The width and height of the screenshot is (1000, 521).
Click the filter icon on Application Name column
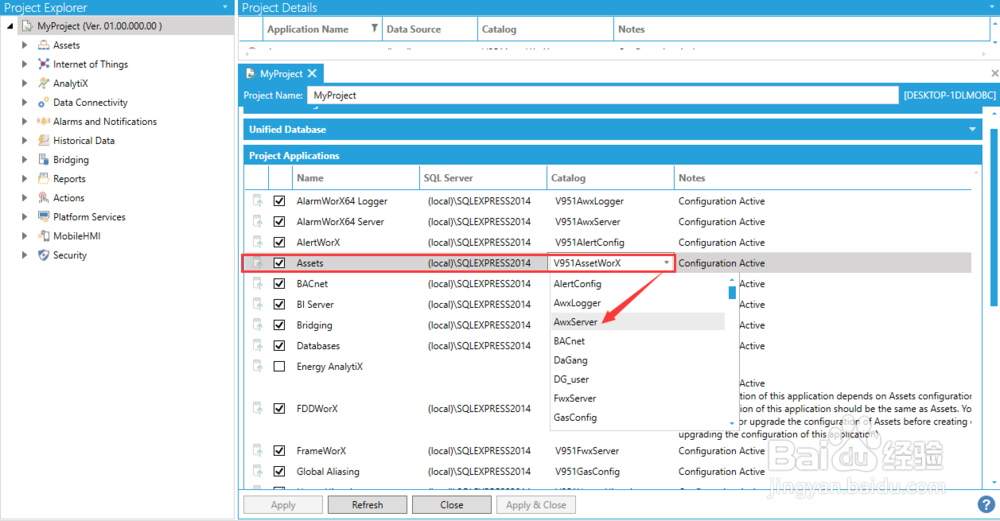[x=374, y=29]
